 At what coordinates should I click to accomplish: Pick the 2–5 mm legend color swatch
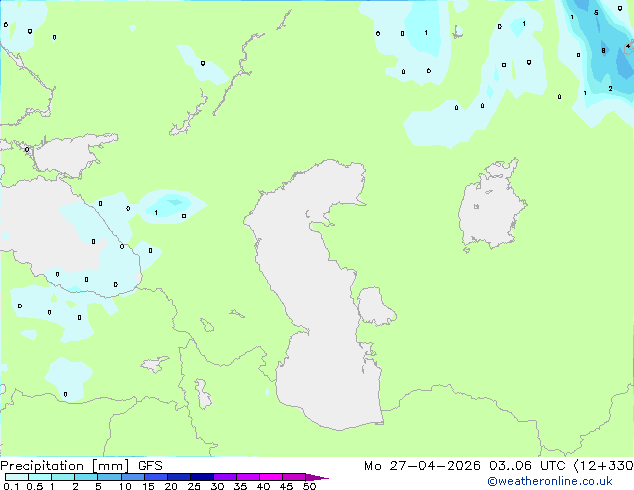[x=86, y=477]
